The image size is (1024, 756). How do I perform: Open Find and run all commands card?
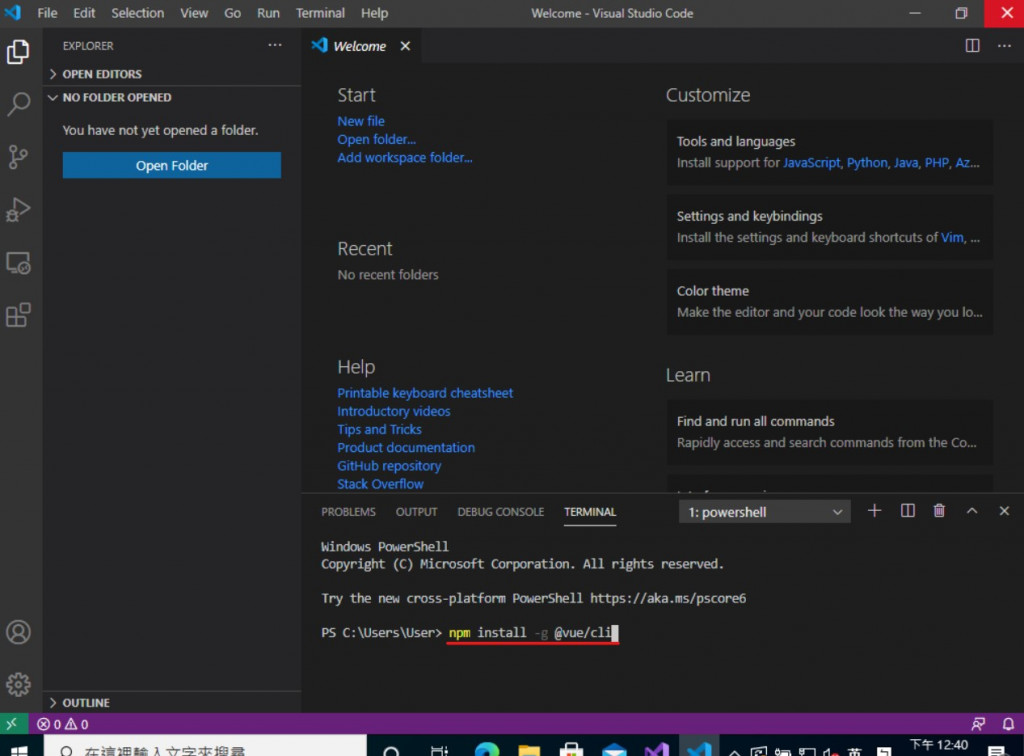(x=829, y=432)
